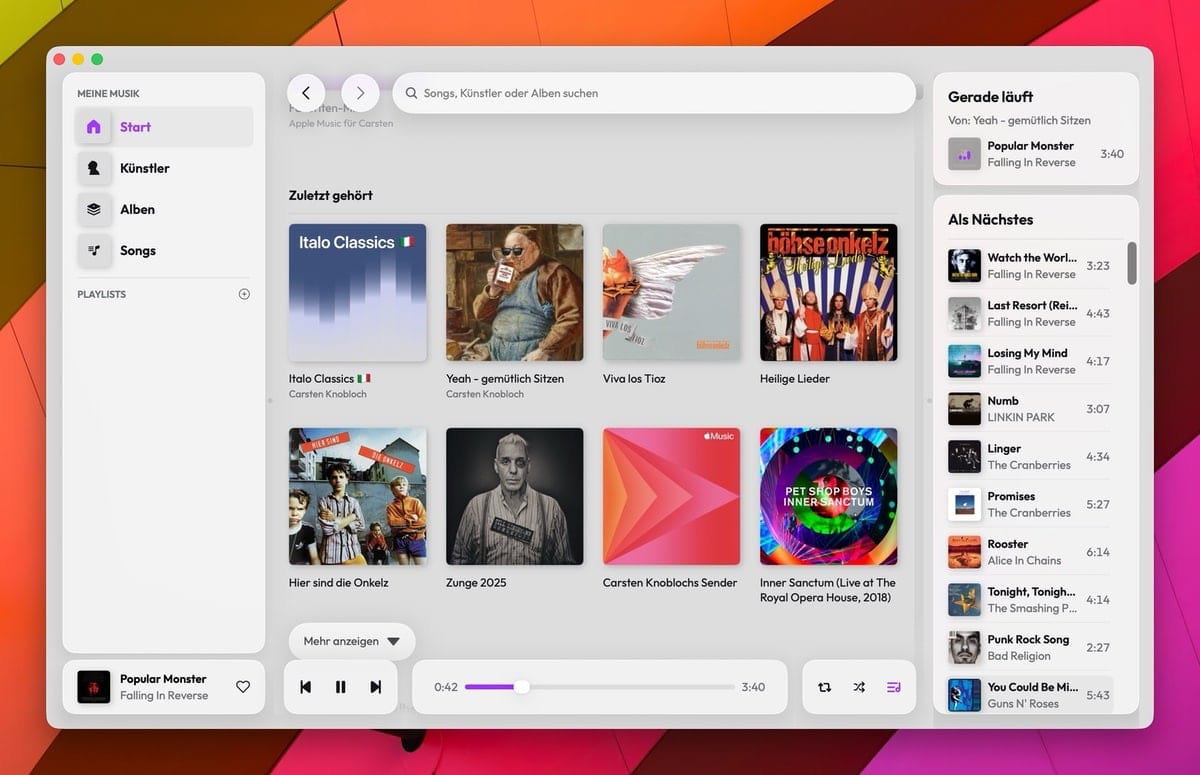The width and height of the screenshot is (1200, 775).
Task: Click the forward navigation arrow
Action: coord(360,93)
